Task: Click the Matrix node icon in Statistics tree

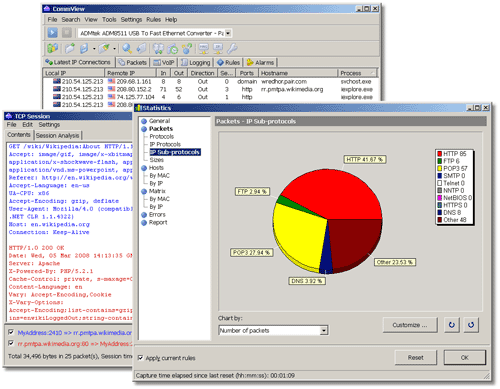Action: (x=144, y=191)
